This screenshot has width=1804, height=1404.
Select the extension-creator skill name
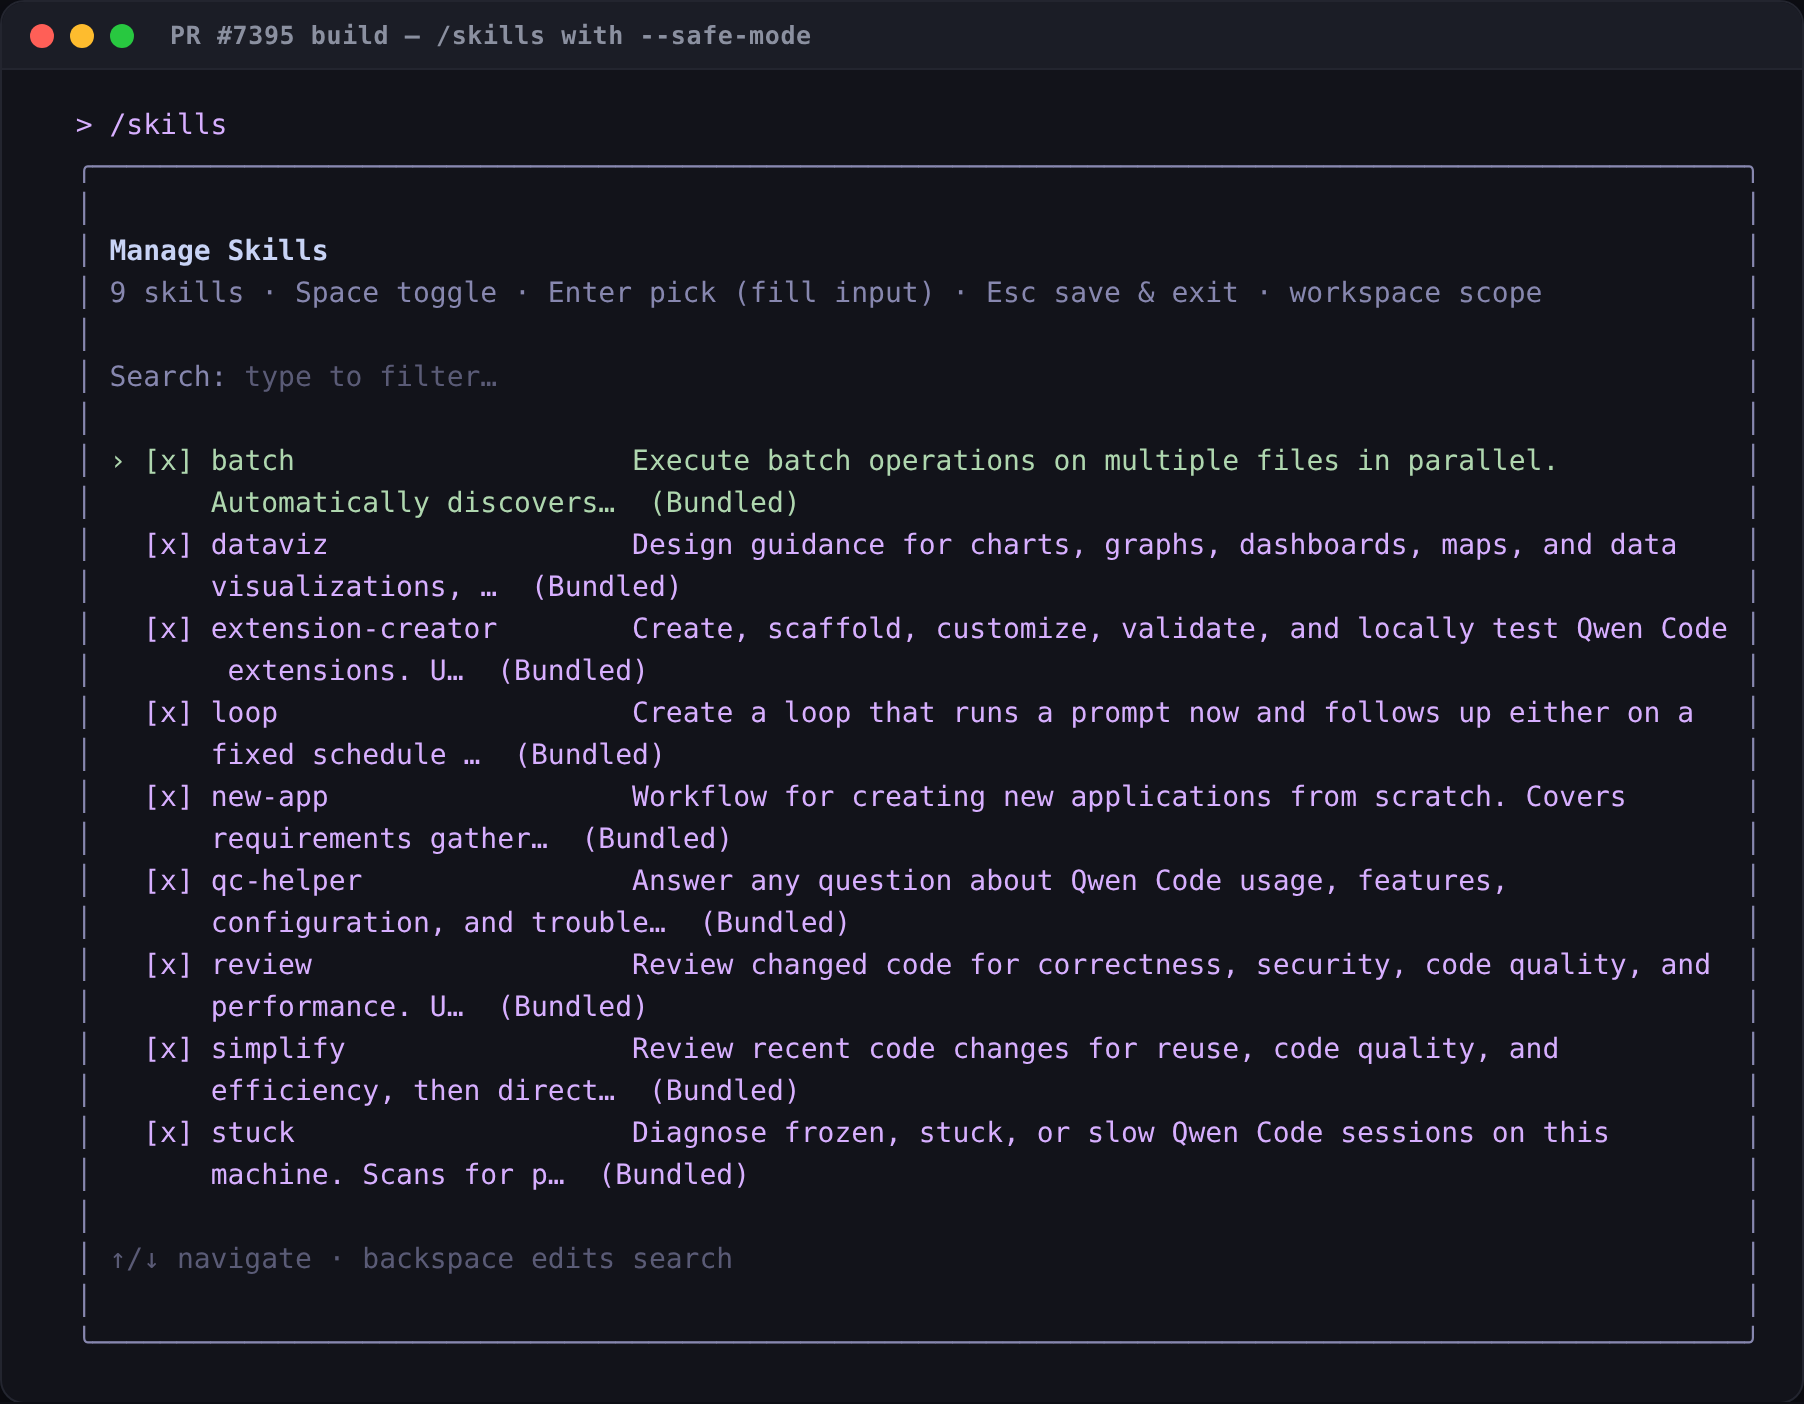(354, 629)
